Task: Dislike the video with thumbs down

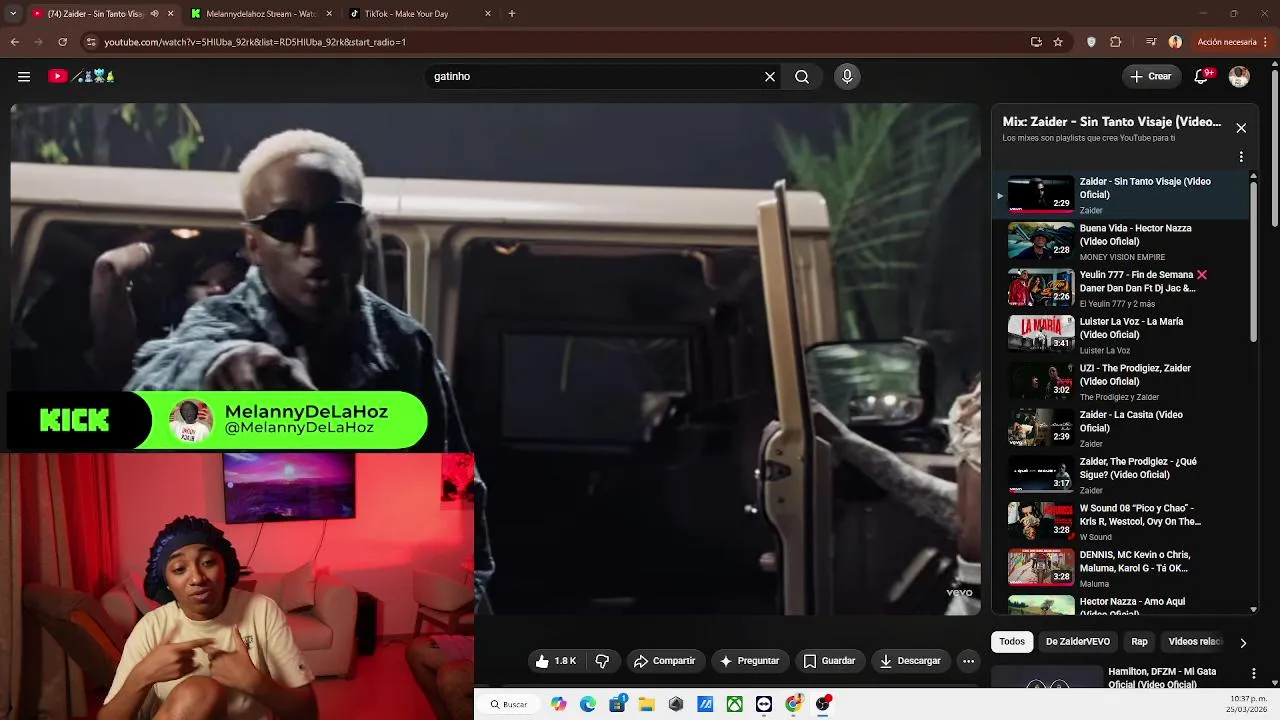Action: 602,661
